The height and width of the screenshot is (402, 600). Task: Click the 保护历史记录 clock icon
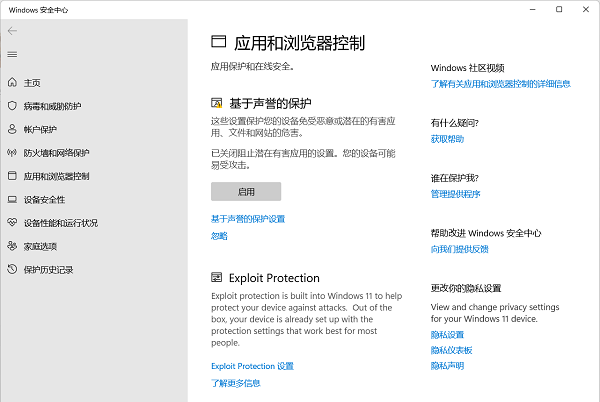pyautogui.click(x=12, y=269)
